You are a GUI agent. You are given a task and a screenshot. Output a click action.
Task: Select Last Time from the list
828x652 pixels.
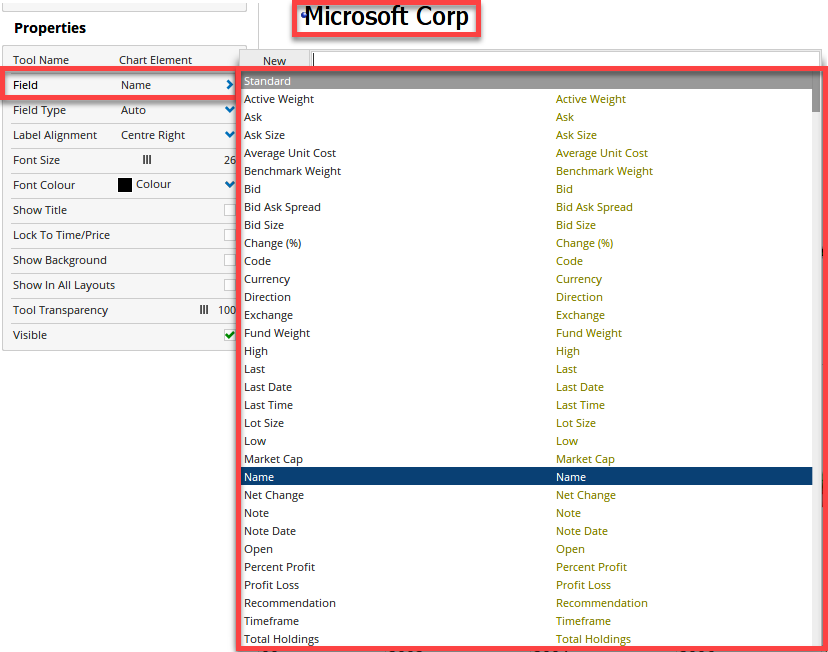click(x=526, y=405)
